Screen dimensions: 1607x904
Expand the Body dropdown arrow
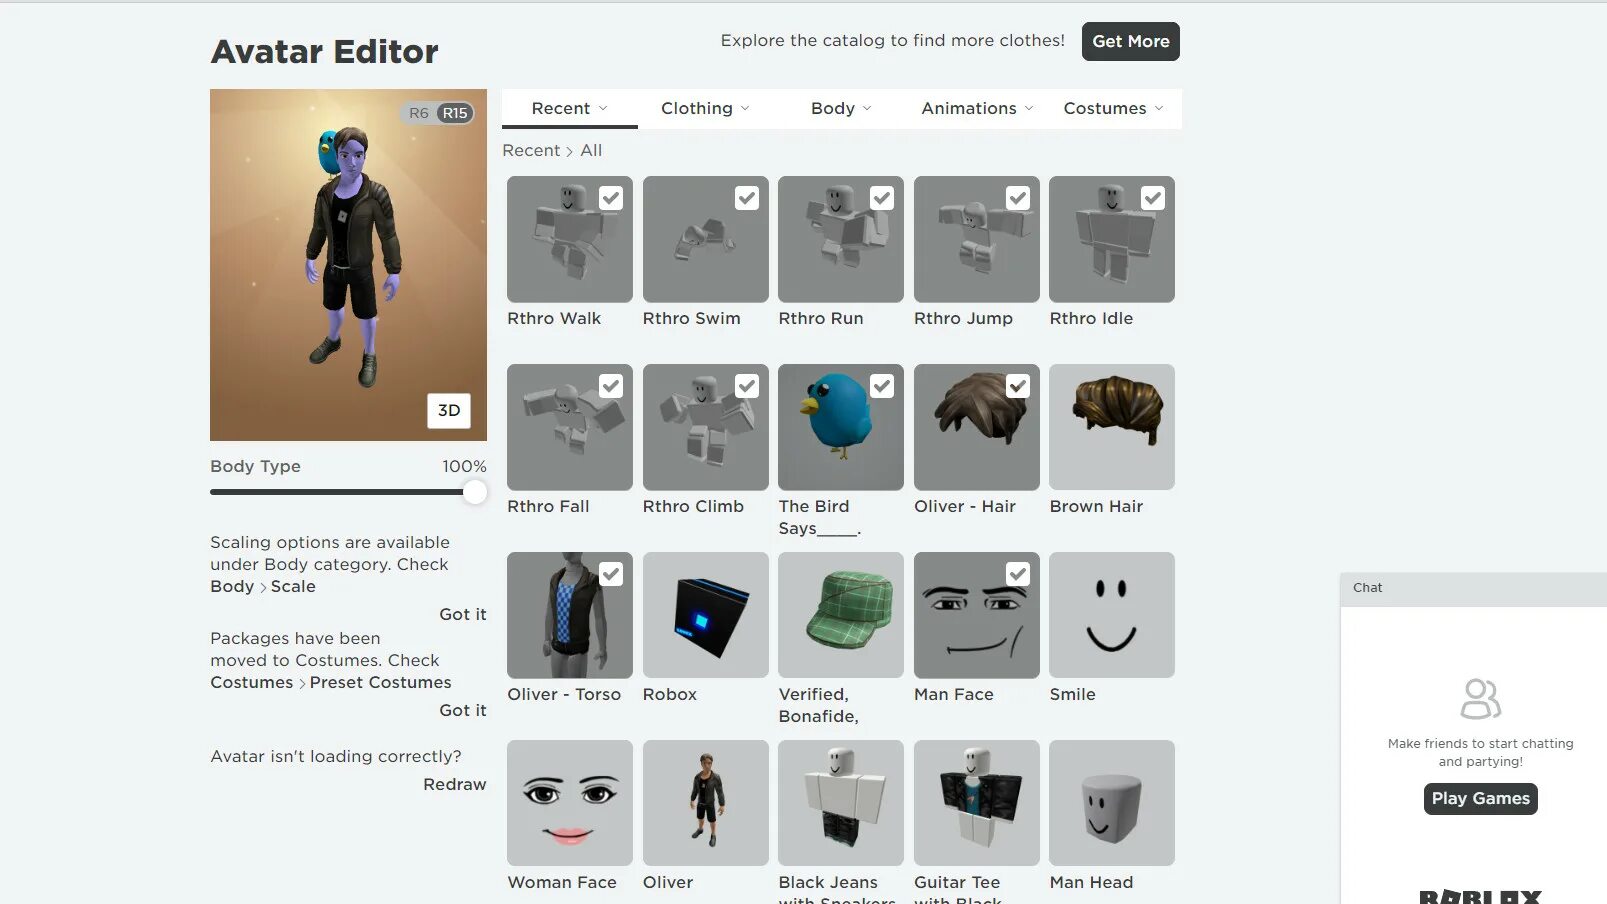(x=867, y=108)
